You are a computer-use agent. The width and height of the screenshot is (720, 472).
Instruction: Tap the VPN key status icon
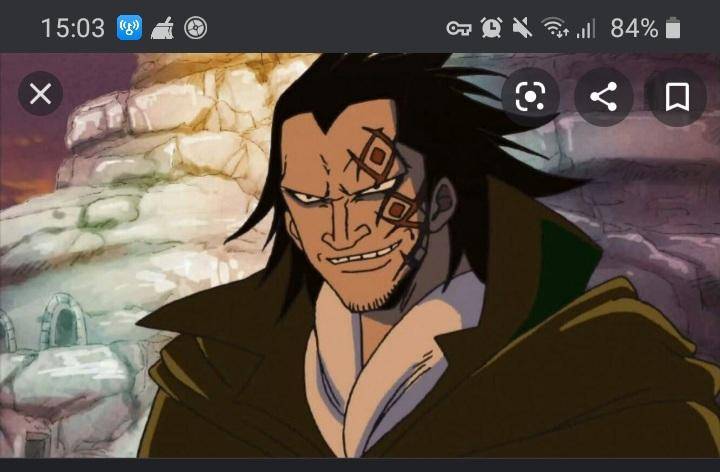pos(459,28)
